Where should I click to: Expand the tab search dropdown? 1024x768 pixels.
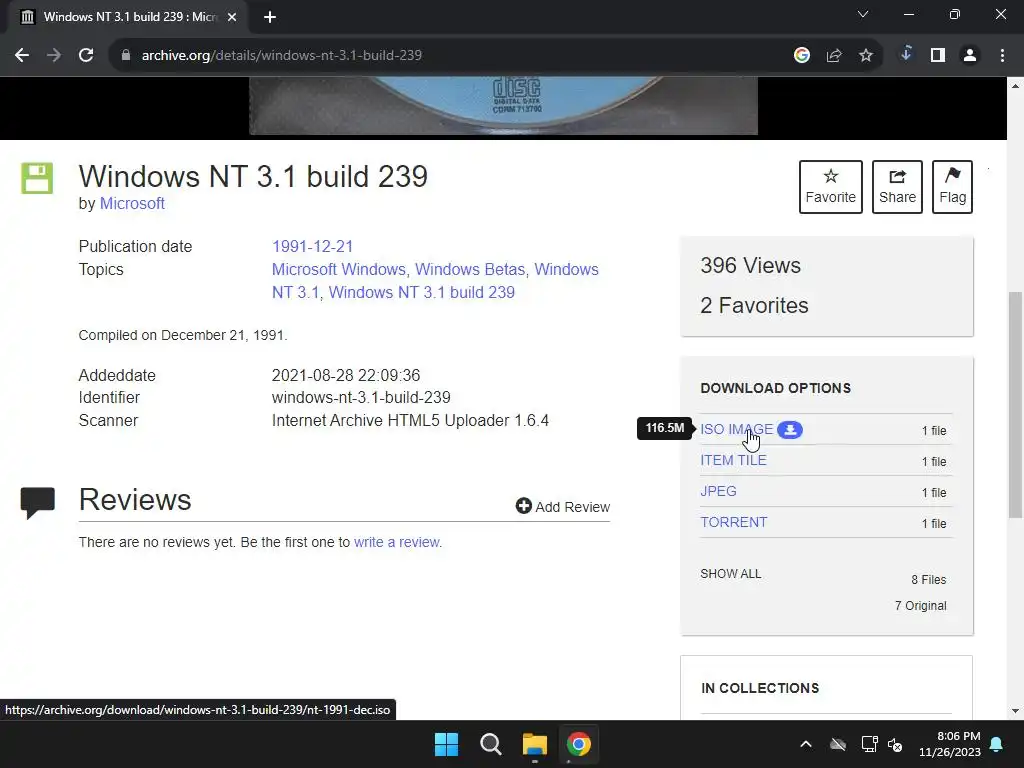863,14
